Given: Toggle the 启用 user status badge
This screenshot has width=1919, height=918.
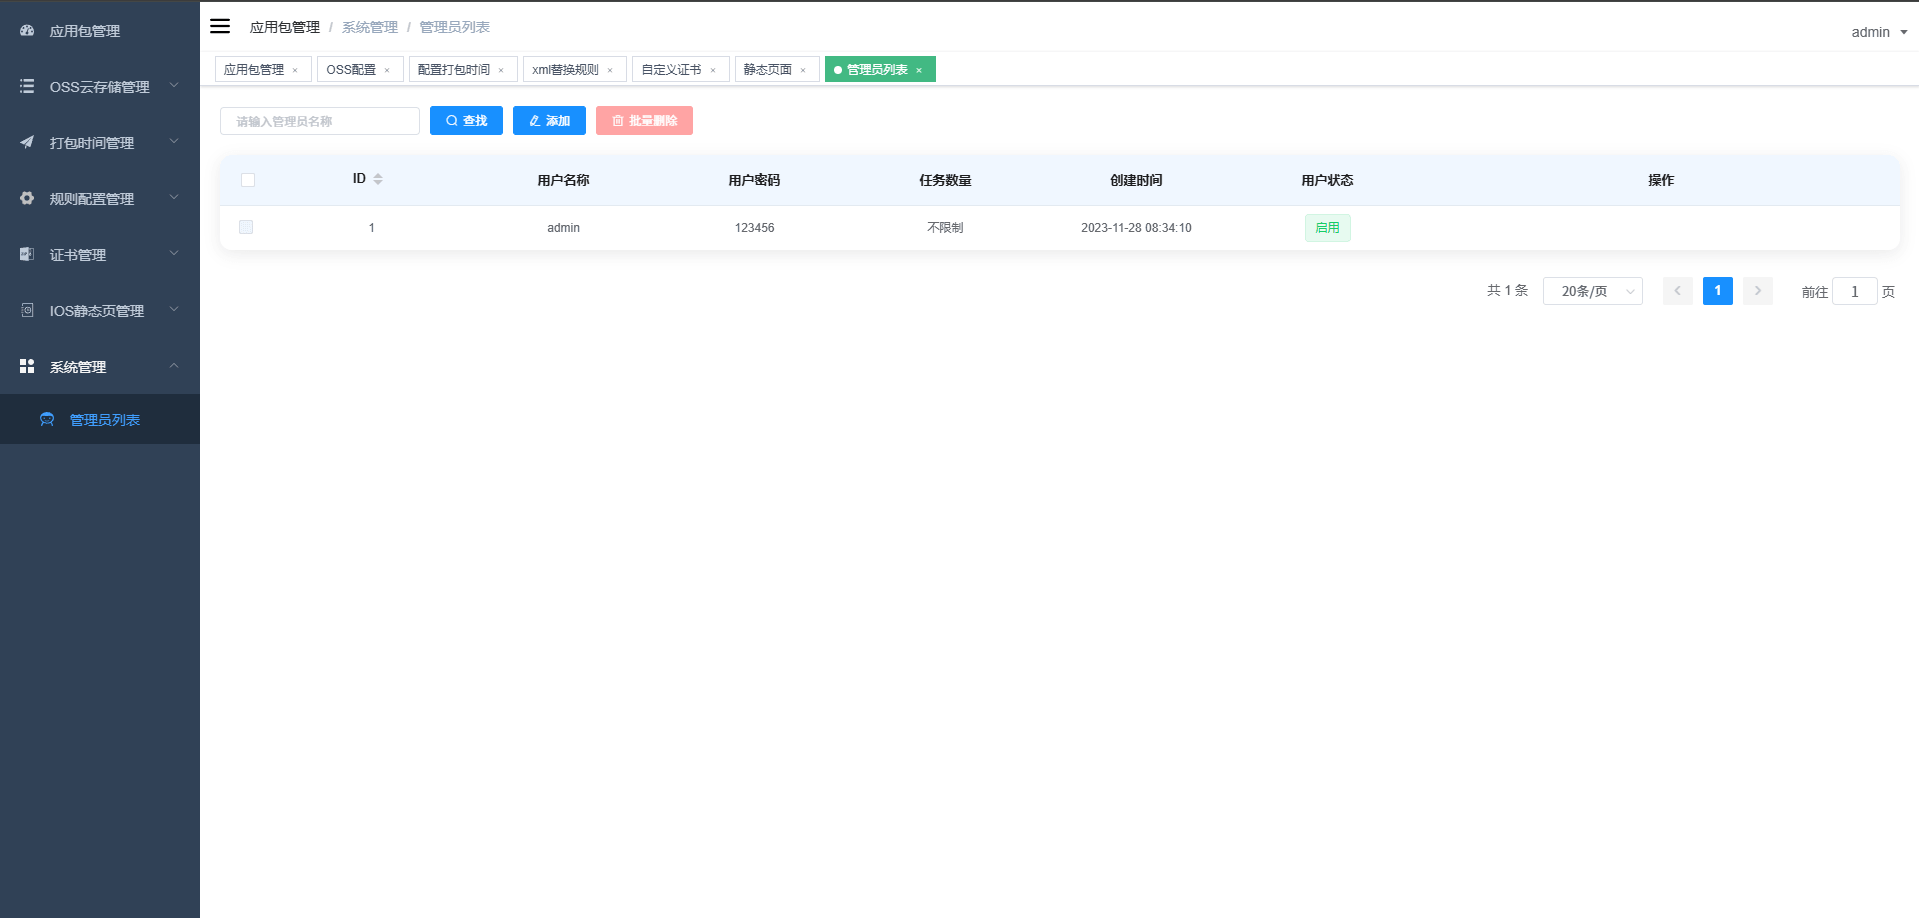Looking at the screenshot, I should [1327, 227].
